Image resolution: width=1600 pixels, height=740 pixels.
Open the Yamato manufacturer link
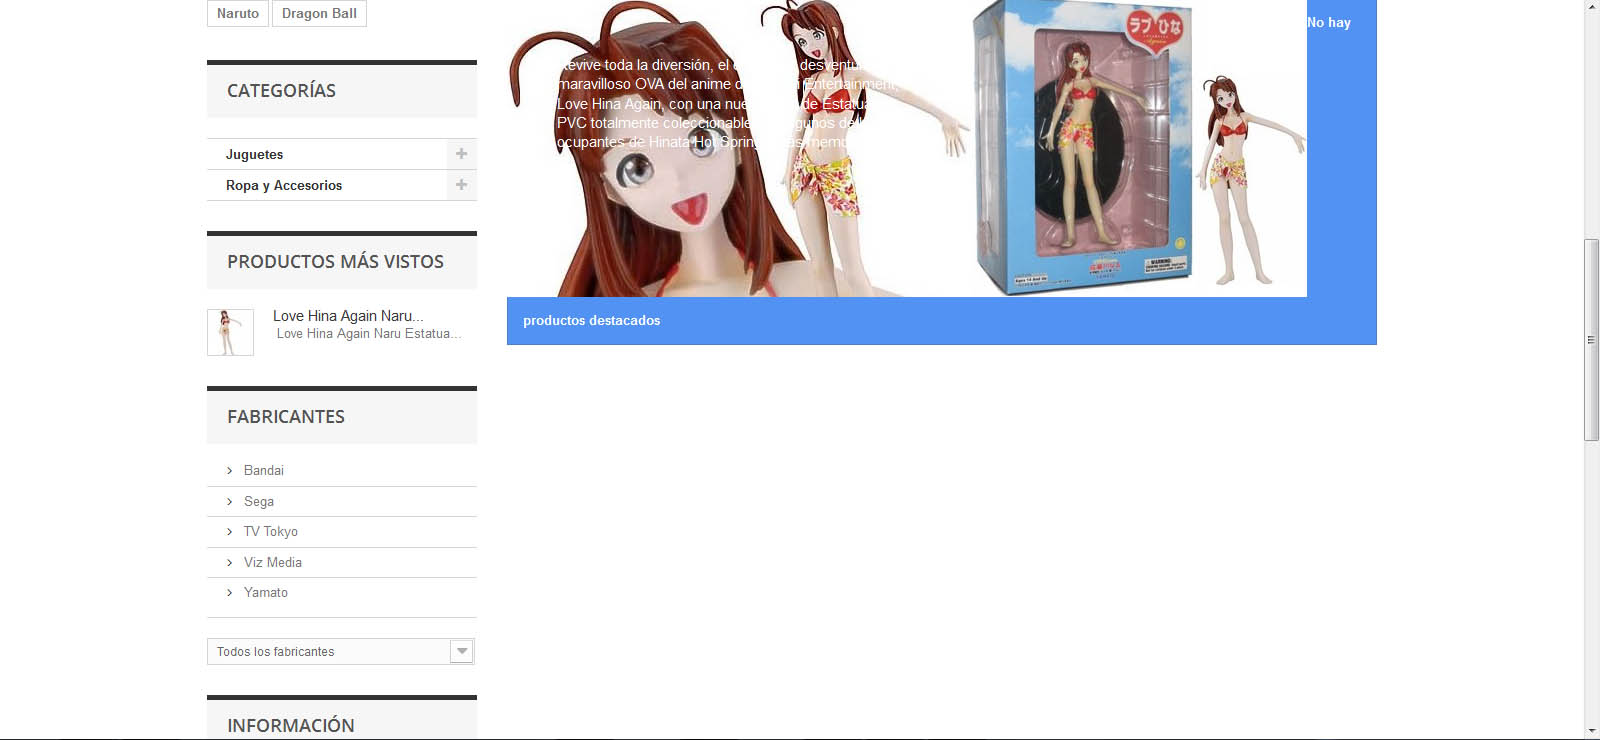click(x=266, y=593)
